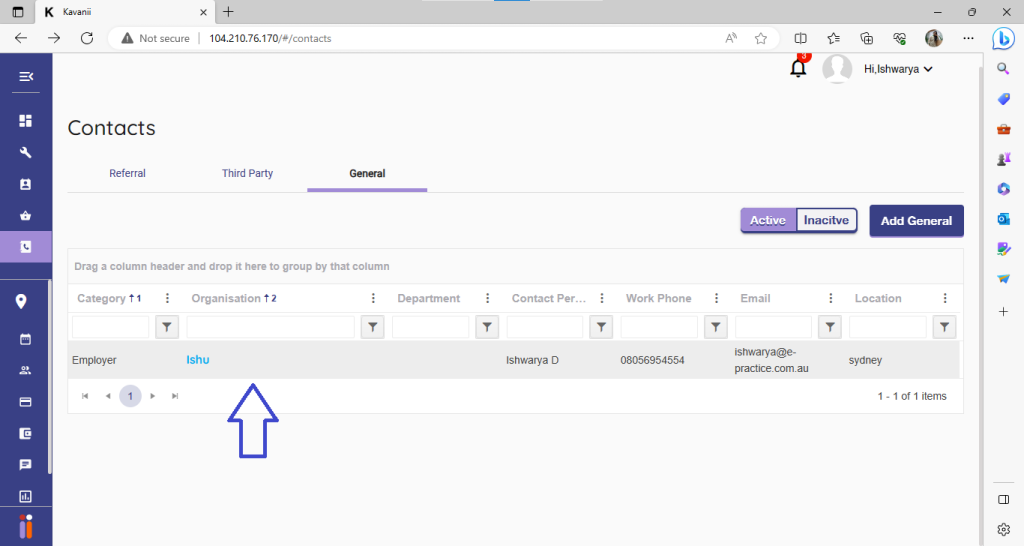Switch toggle to Active contacts
This screenshot has height=546, width=1024.
768,221
